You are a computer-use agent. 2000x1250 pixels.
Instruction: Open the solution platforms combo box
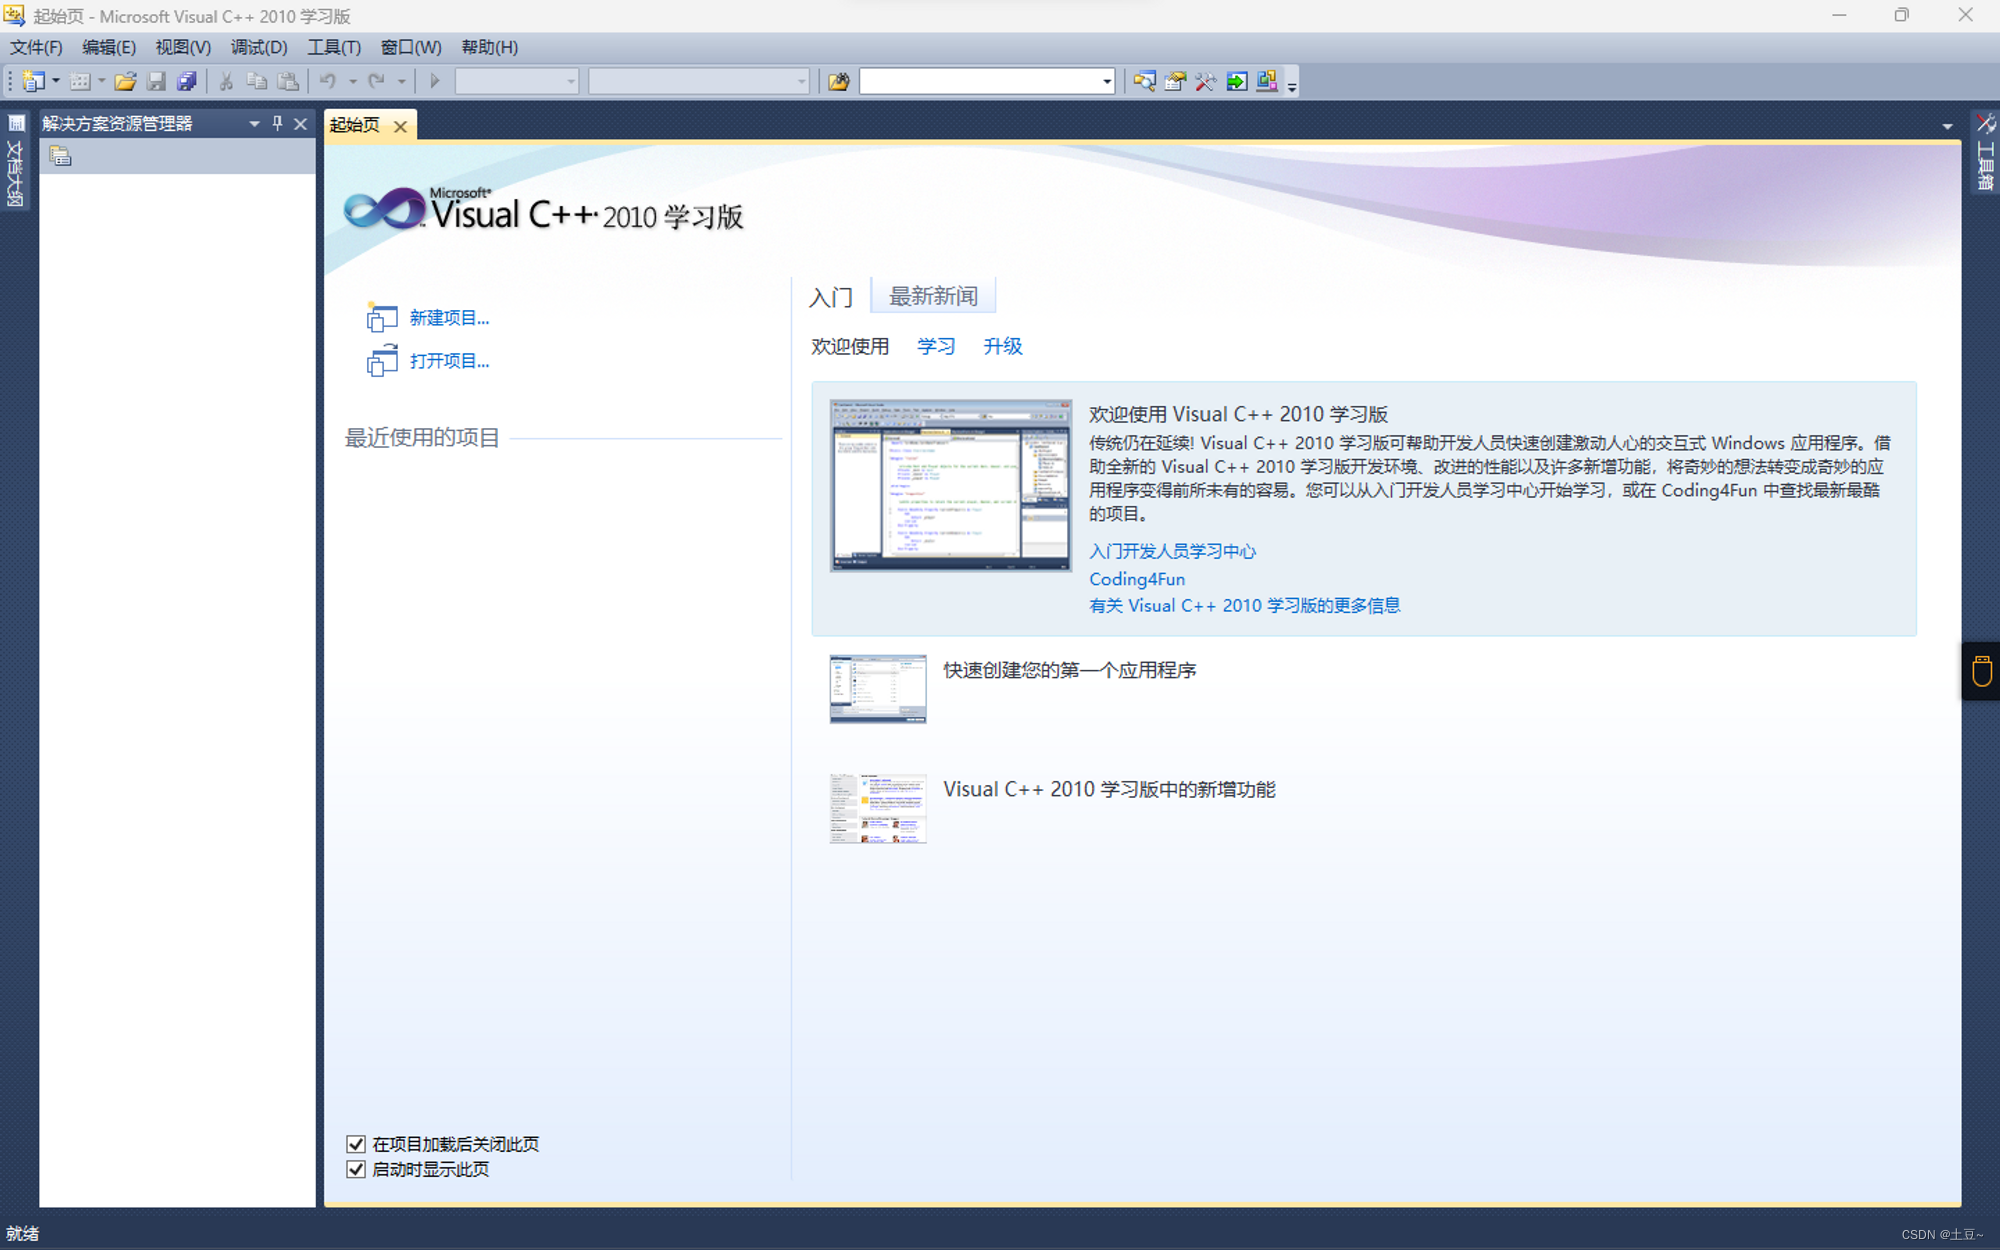tap(699, 81)
